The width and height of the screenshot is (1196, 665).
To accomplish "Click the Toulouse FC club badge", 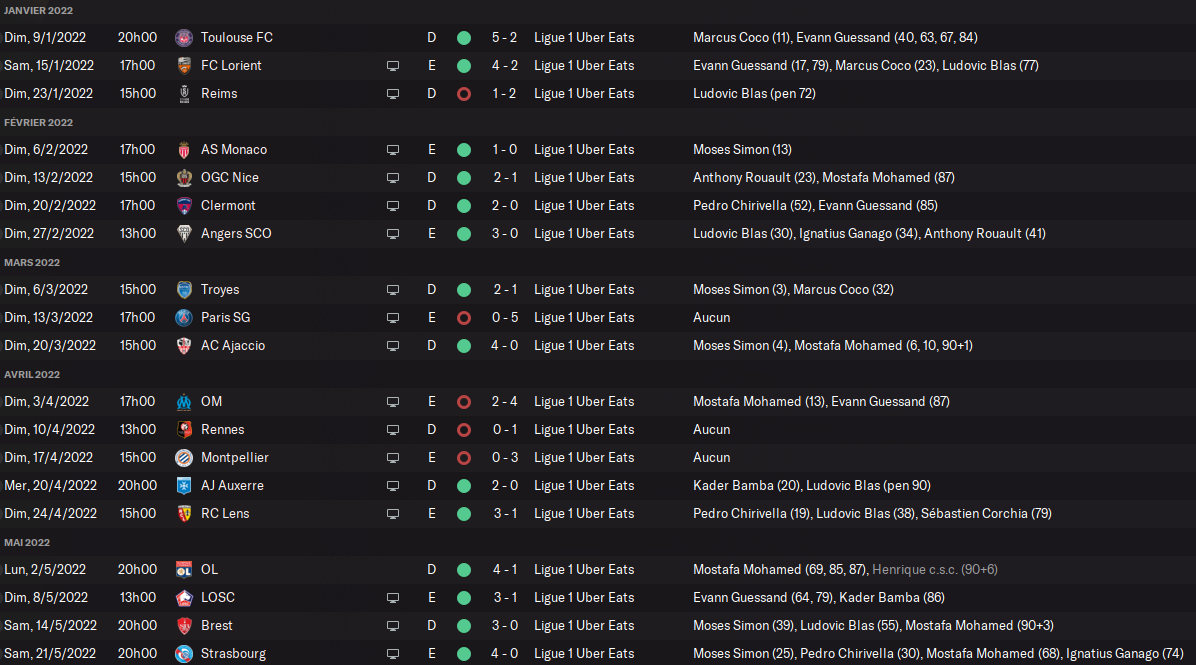I will tap(183, 37).
